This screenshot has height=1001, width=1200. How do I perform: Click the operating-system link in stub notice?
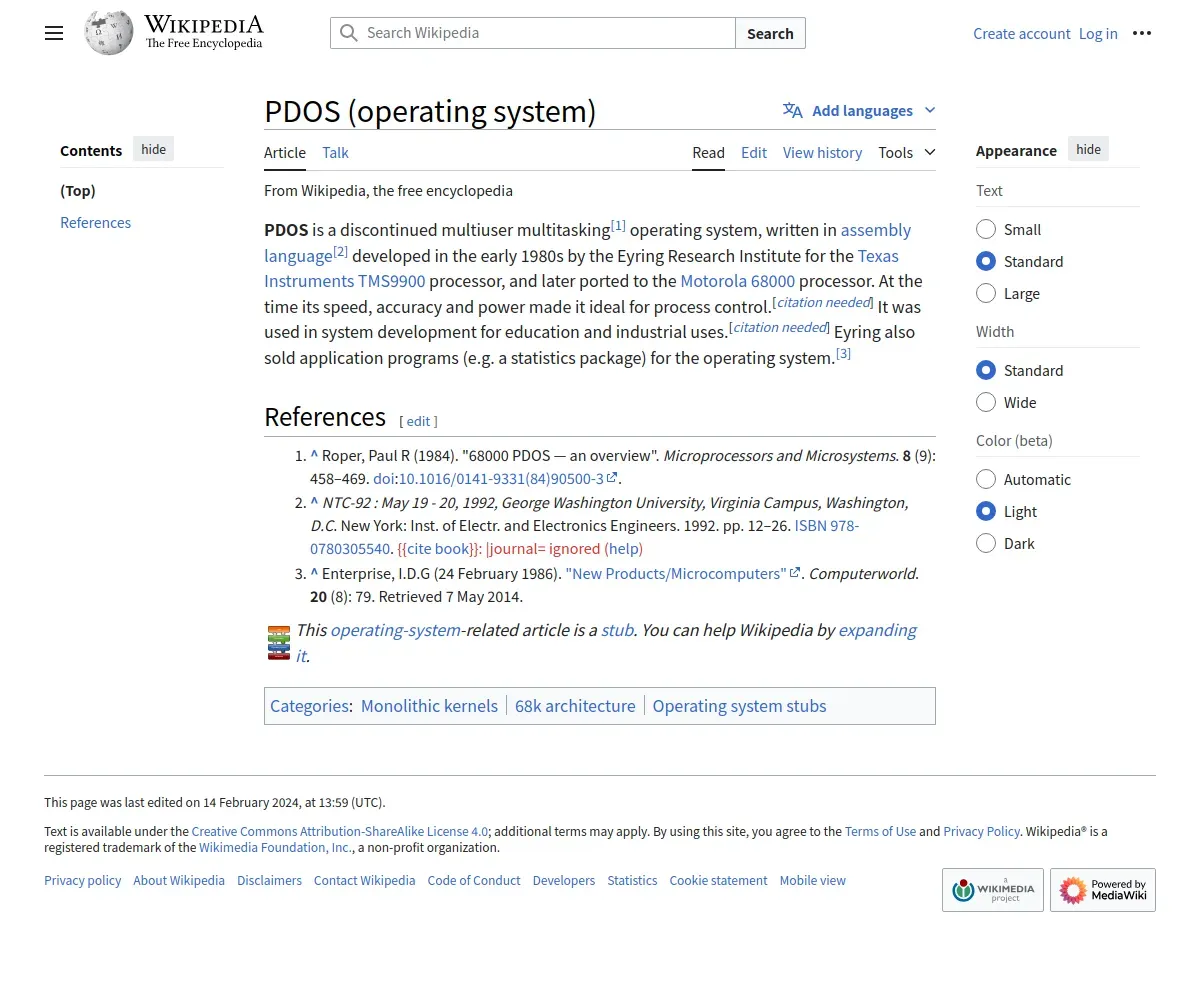[396, 630]
